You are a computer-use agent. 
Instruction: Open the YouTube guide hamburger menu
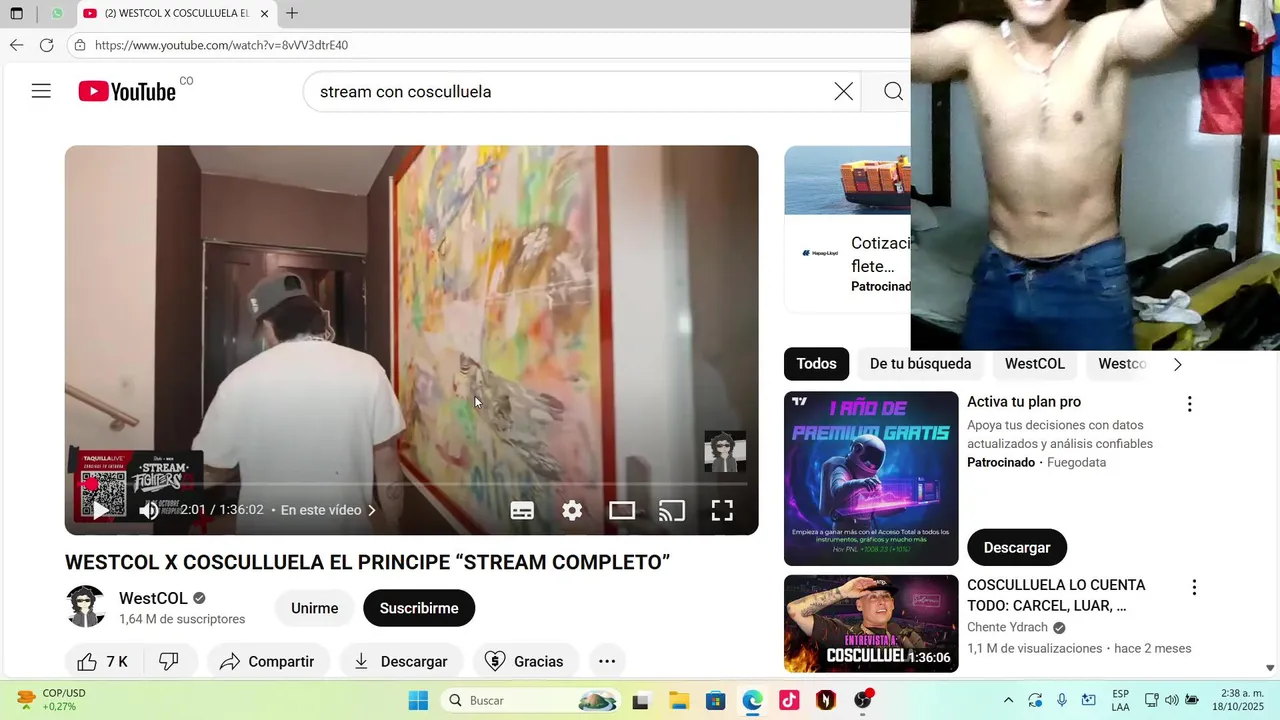tap(41, 91)
